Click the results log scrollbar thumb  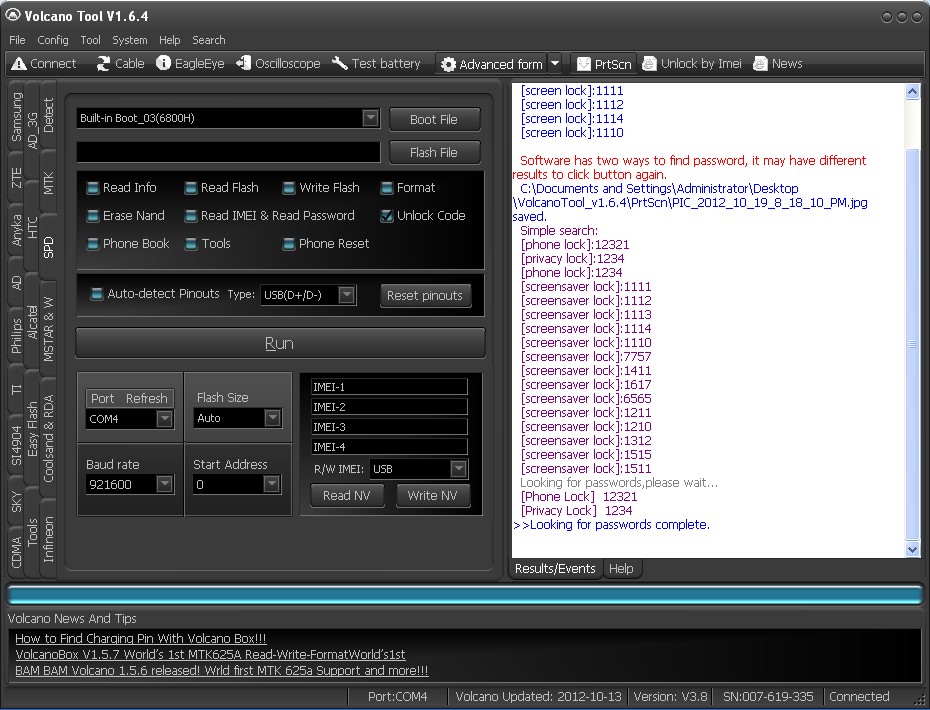click(x=913, y=344)
